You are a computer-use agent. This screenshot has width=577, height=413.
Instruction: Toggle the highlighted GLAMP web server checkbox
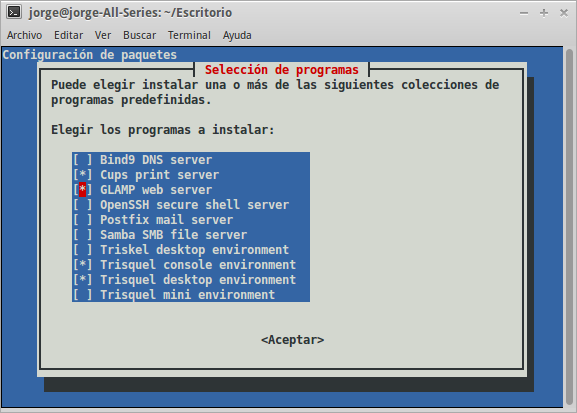(82, 190)
